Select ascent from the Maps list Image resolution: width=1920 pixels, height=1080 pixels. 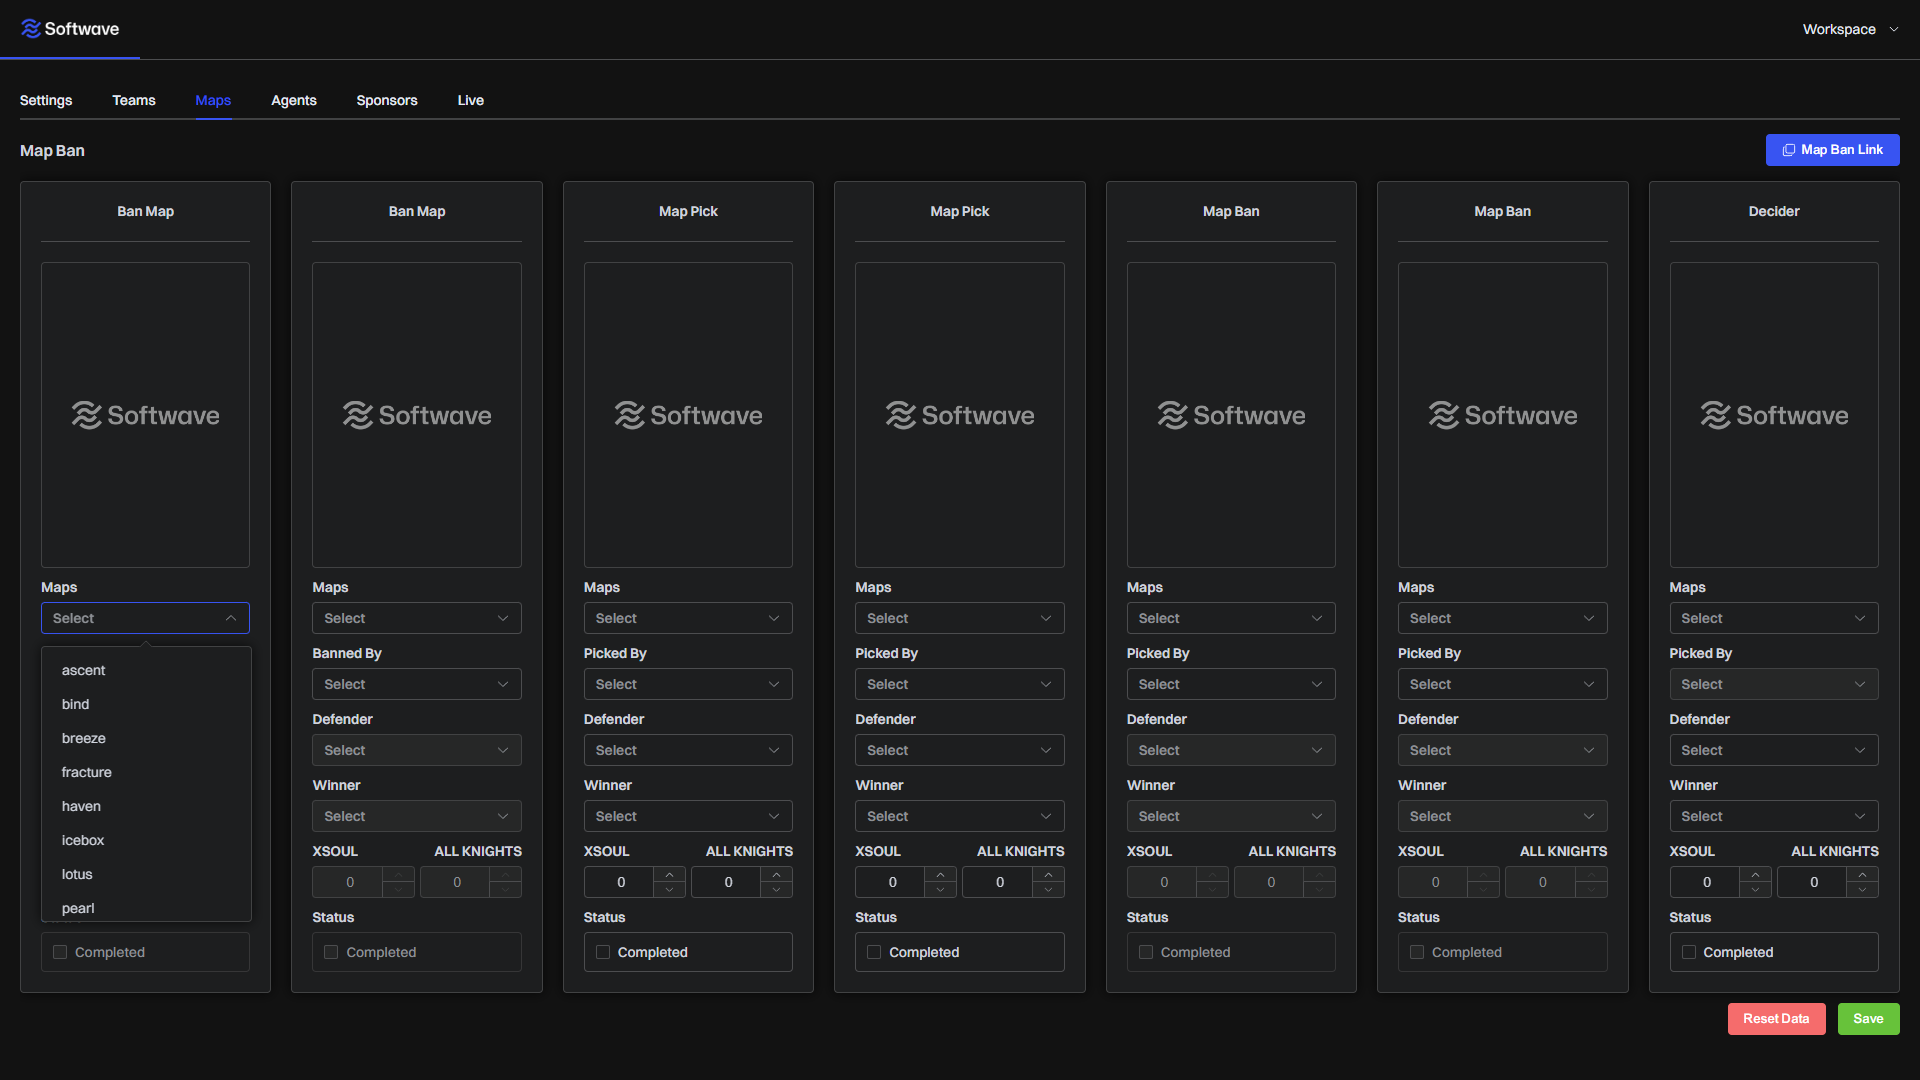83,669
